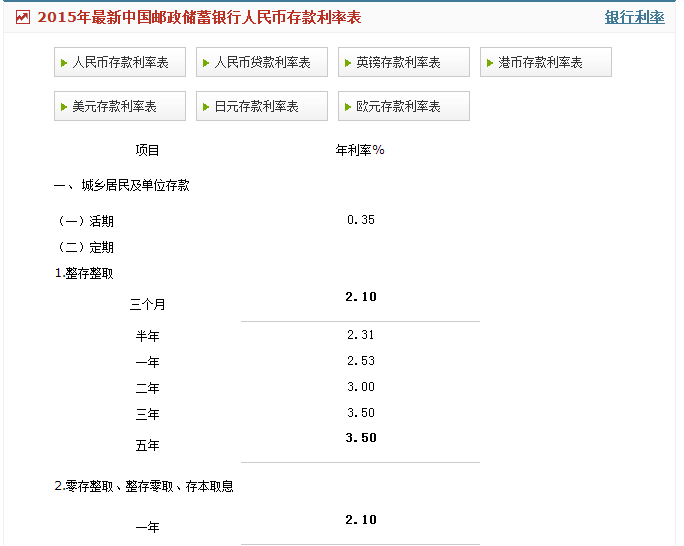Open 港币存款利率表 button
This screenshot has width=684, height=546.
click(546, 62)
